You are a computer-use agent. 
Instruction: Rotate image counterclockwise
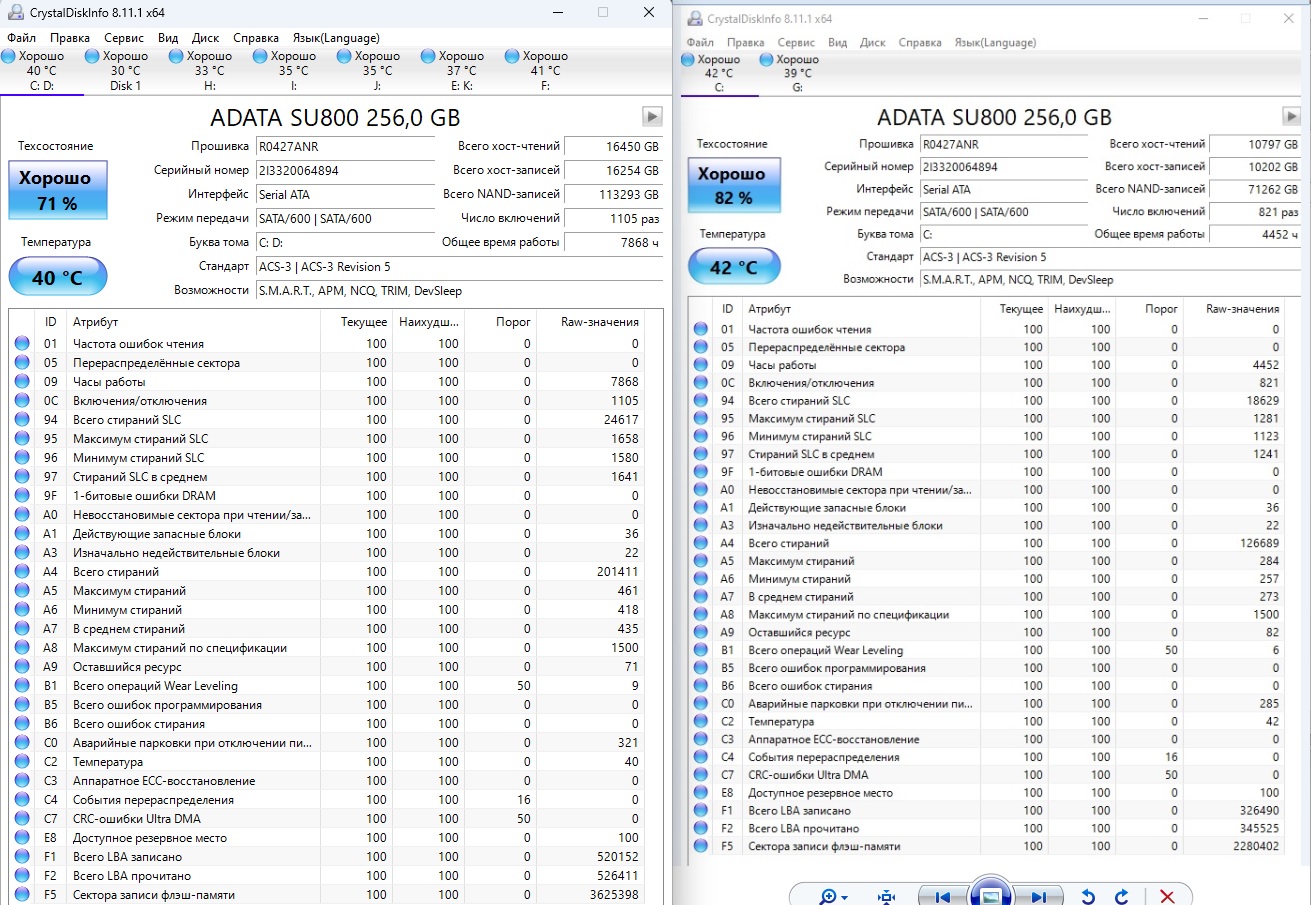[1089, 896]
